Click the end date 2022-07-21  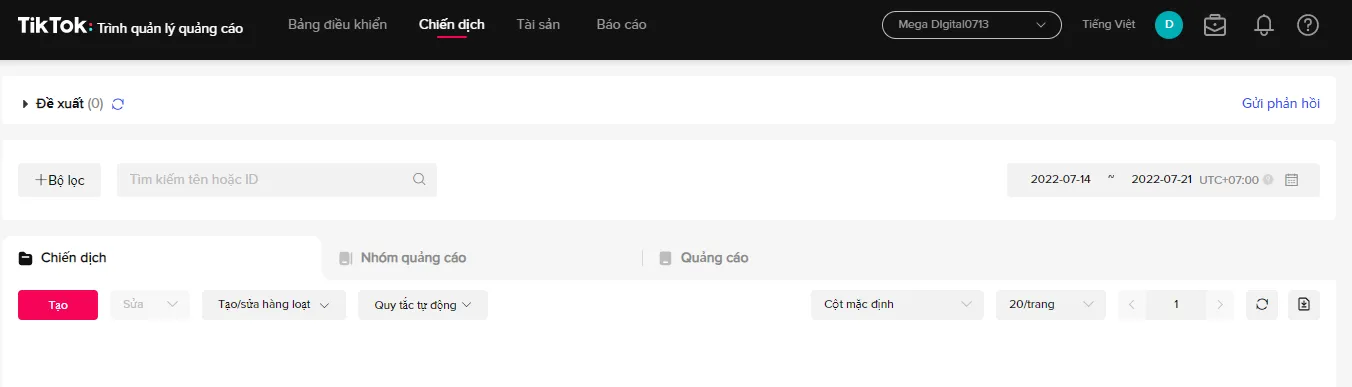click(x=1161, y=180)
